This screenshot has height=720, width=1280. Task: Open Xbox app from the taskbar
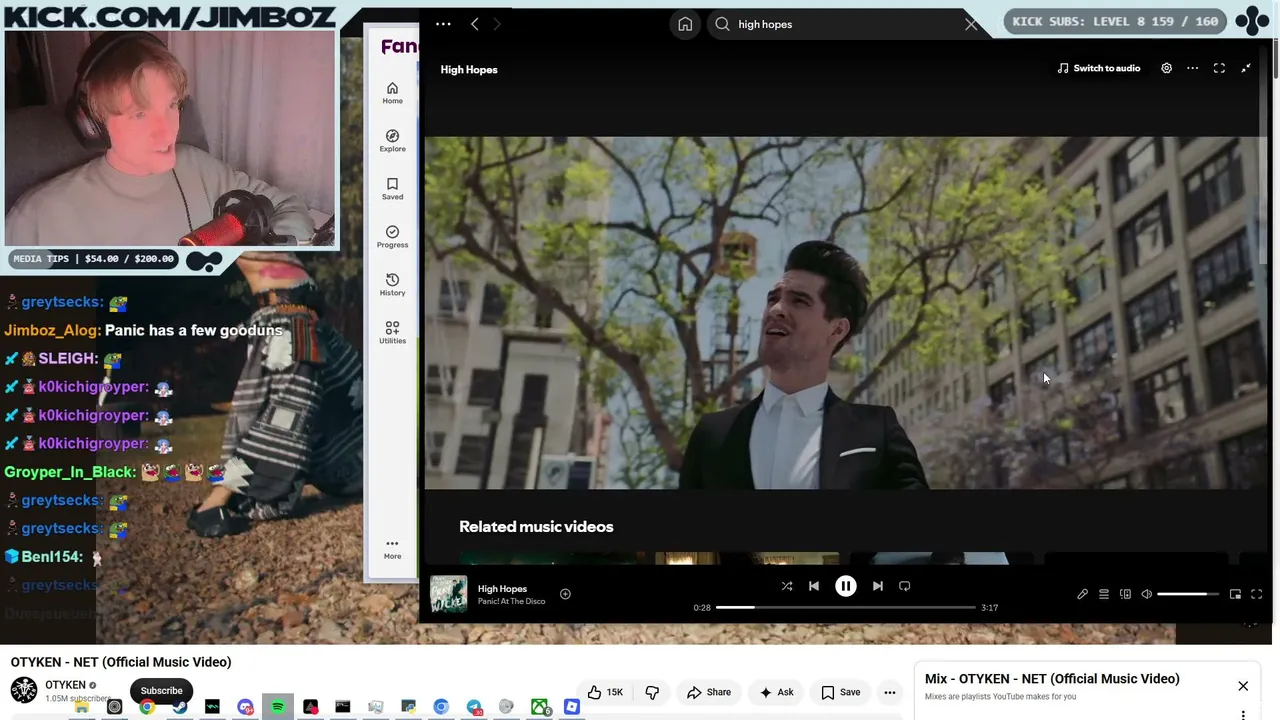pyautogui.click(x=539, y=708)
